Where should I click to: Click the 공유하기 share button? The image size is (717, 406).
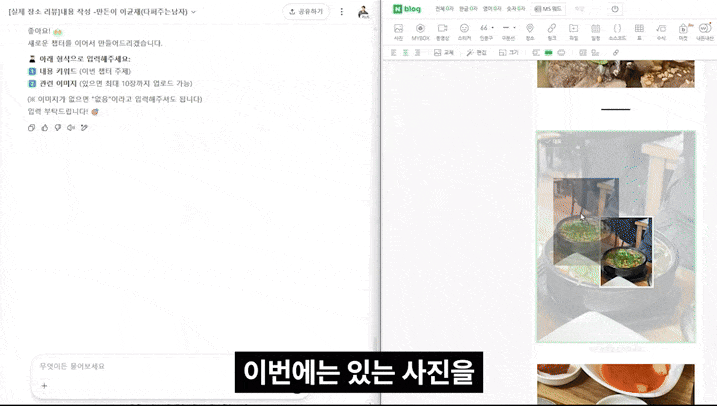(305, 12)
